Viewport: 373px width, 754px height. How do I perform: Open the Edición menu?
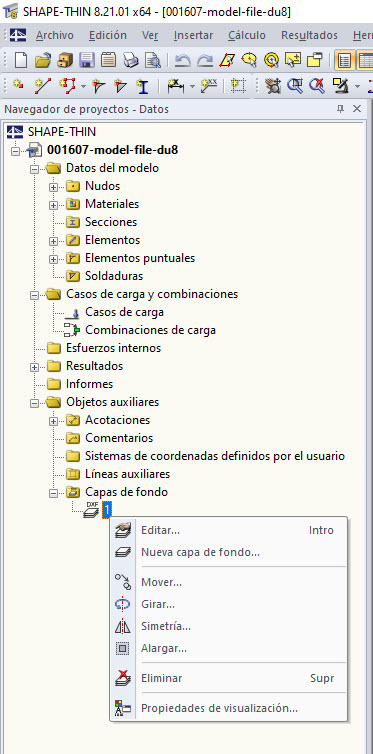108,35
